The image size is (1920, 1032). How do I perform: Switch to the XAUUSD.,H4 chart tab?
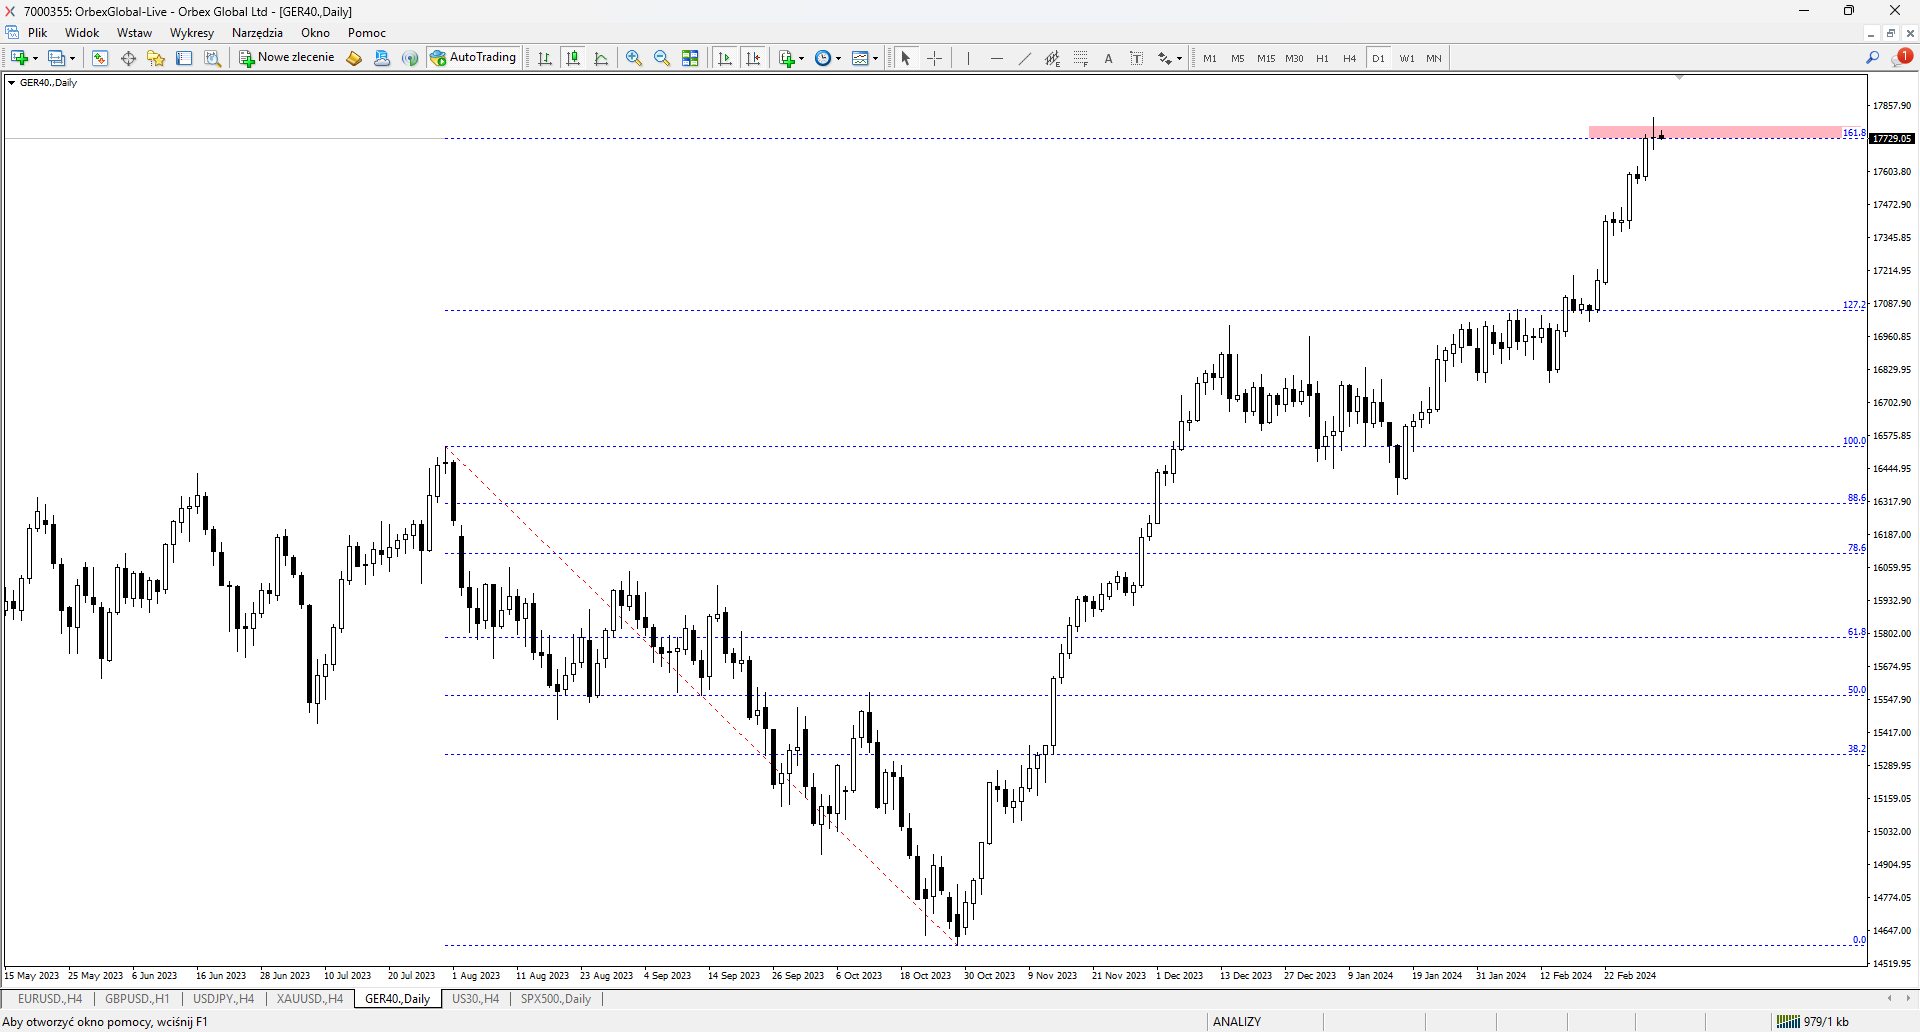(x=310, y=999)
